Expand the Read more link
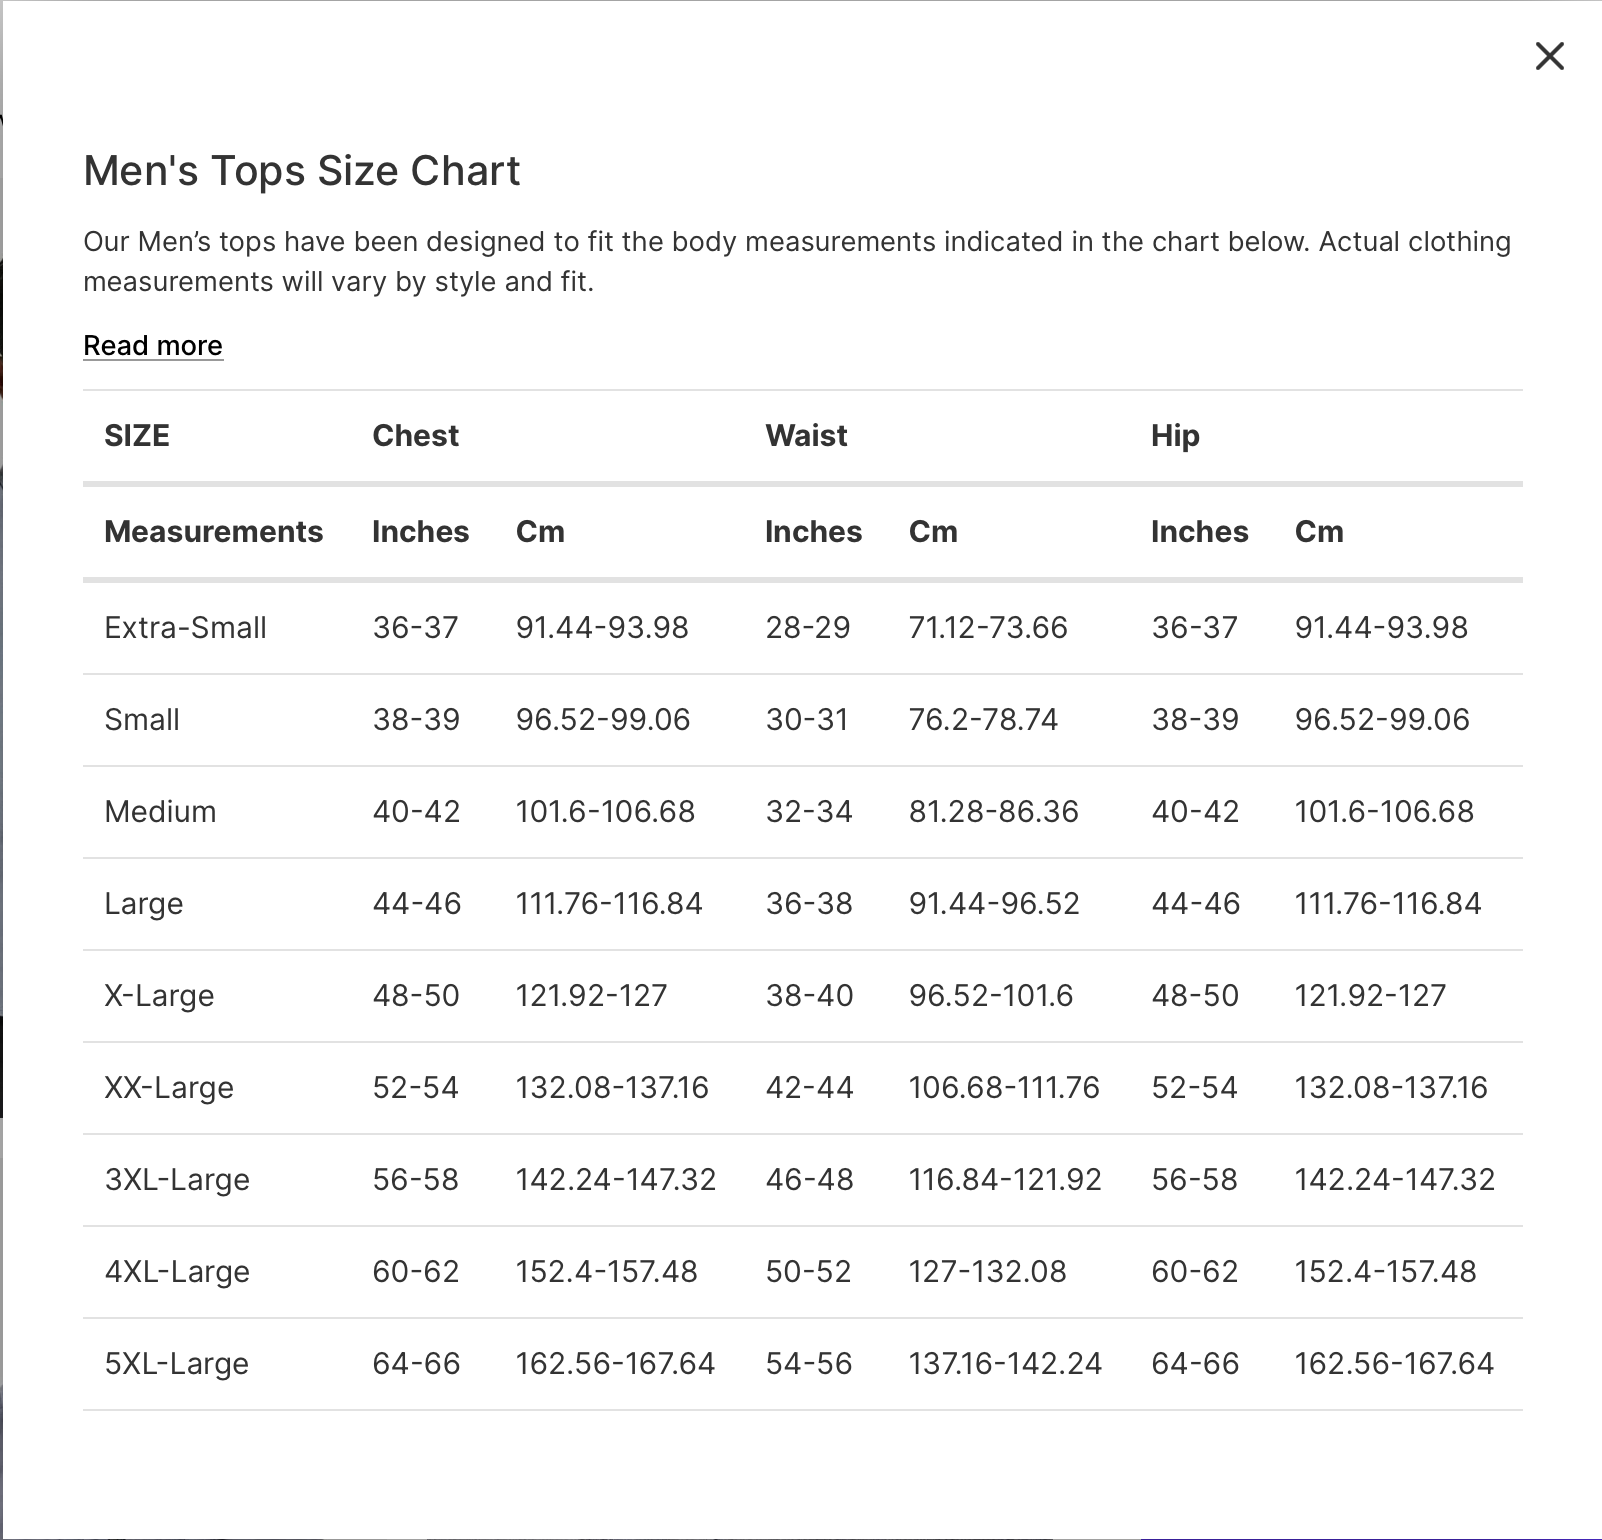The width and height of the screenshot is (1602, 1540). click(x=153, y=345)
